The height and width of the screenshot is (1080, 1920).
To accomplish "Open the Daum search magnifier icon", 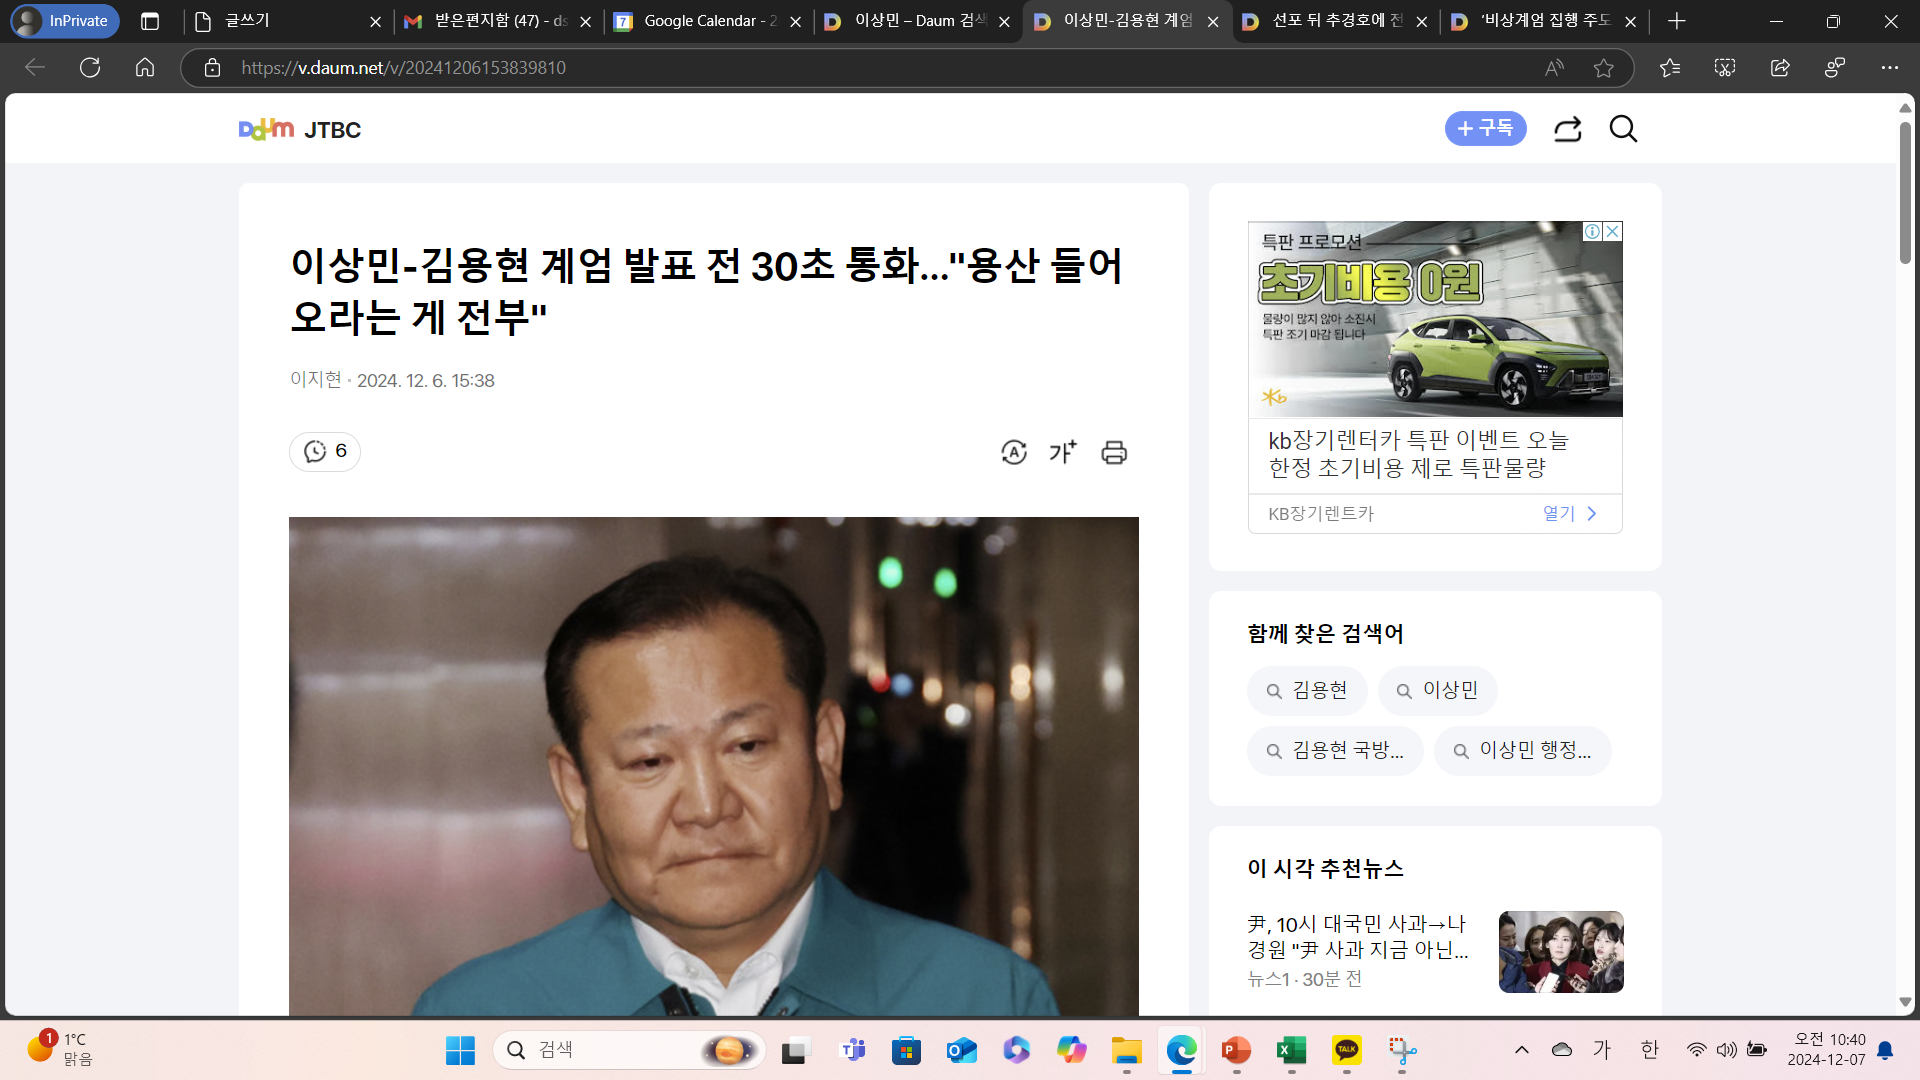I will (1623, 129).
